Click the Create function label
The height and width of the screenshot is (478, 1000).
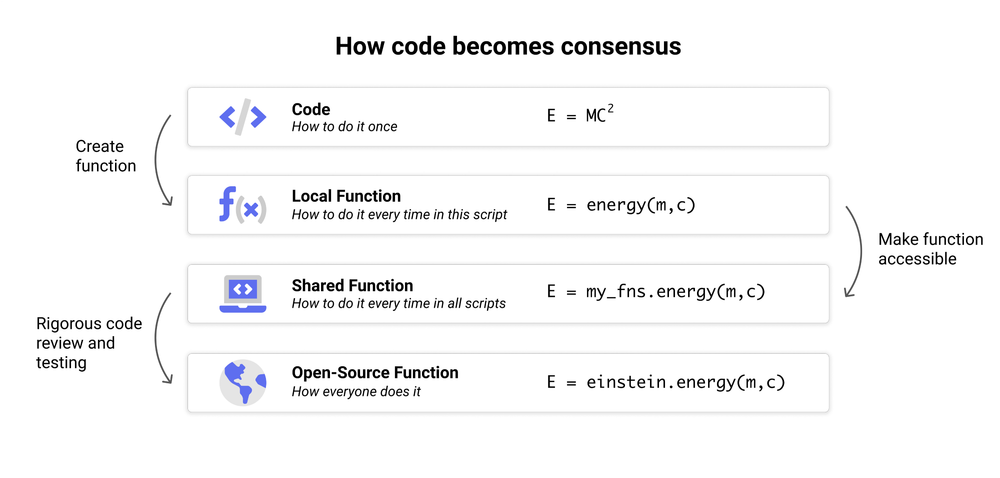[x=105, y=156]
